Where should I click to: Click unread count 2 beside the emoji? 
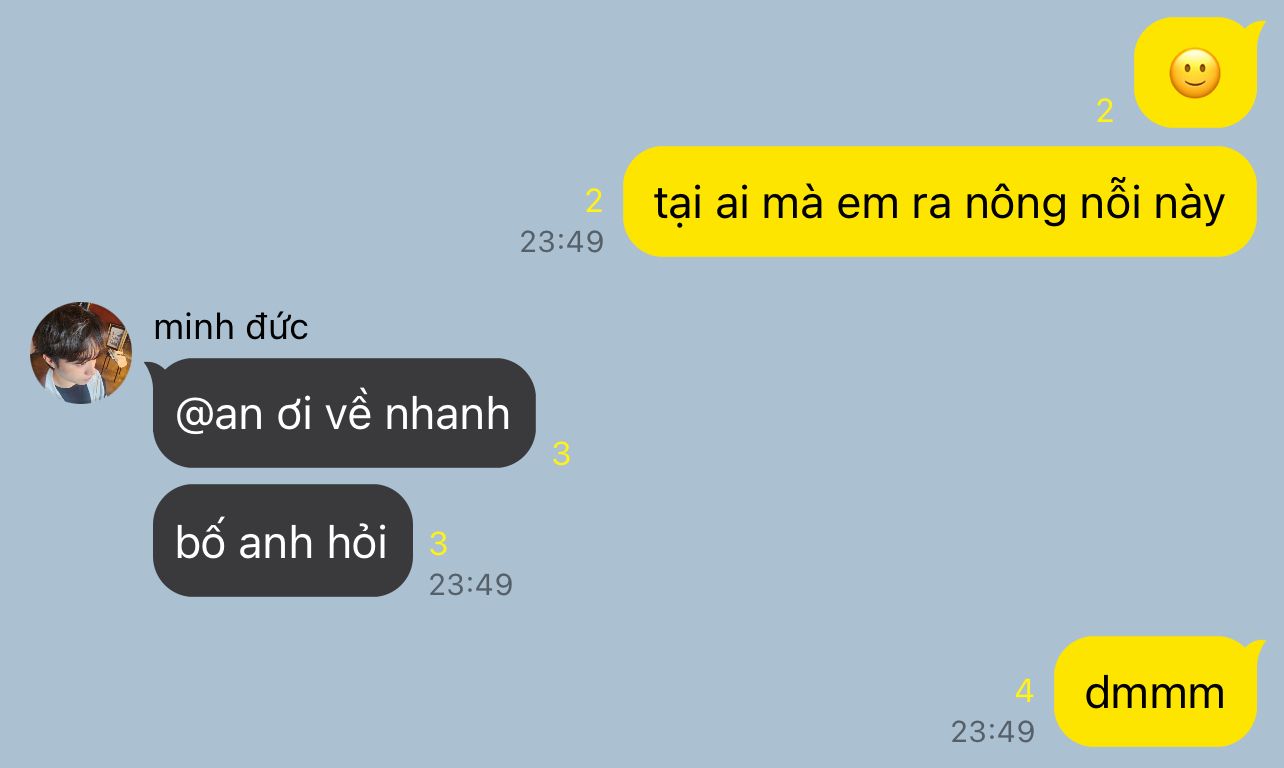click(1105, 111)
